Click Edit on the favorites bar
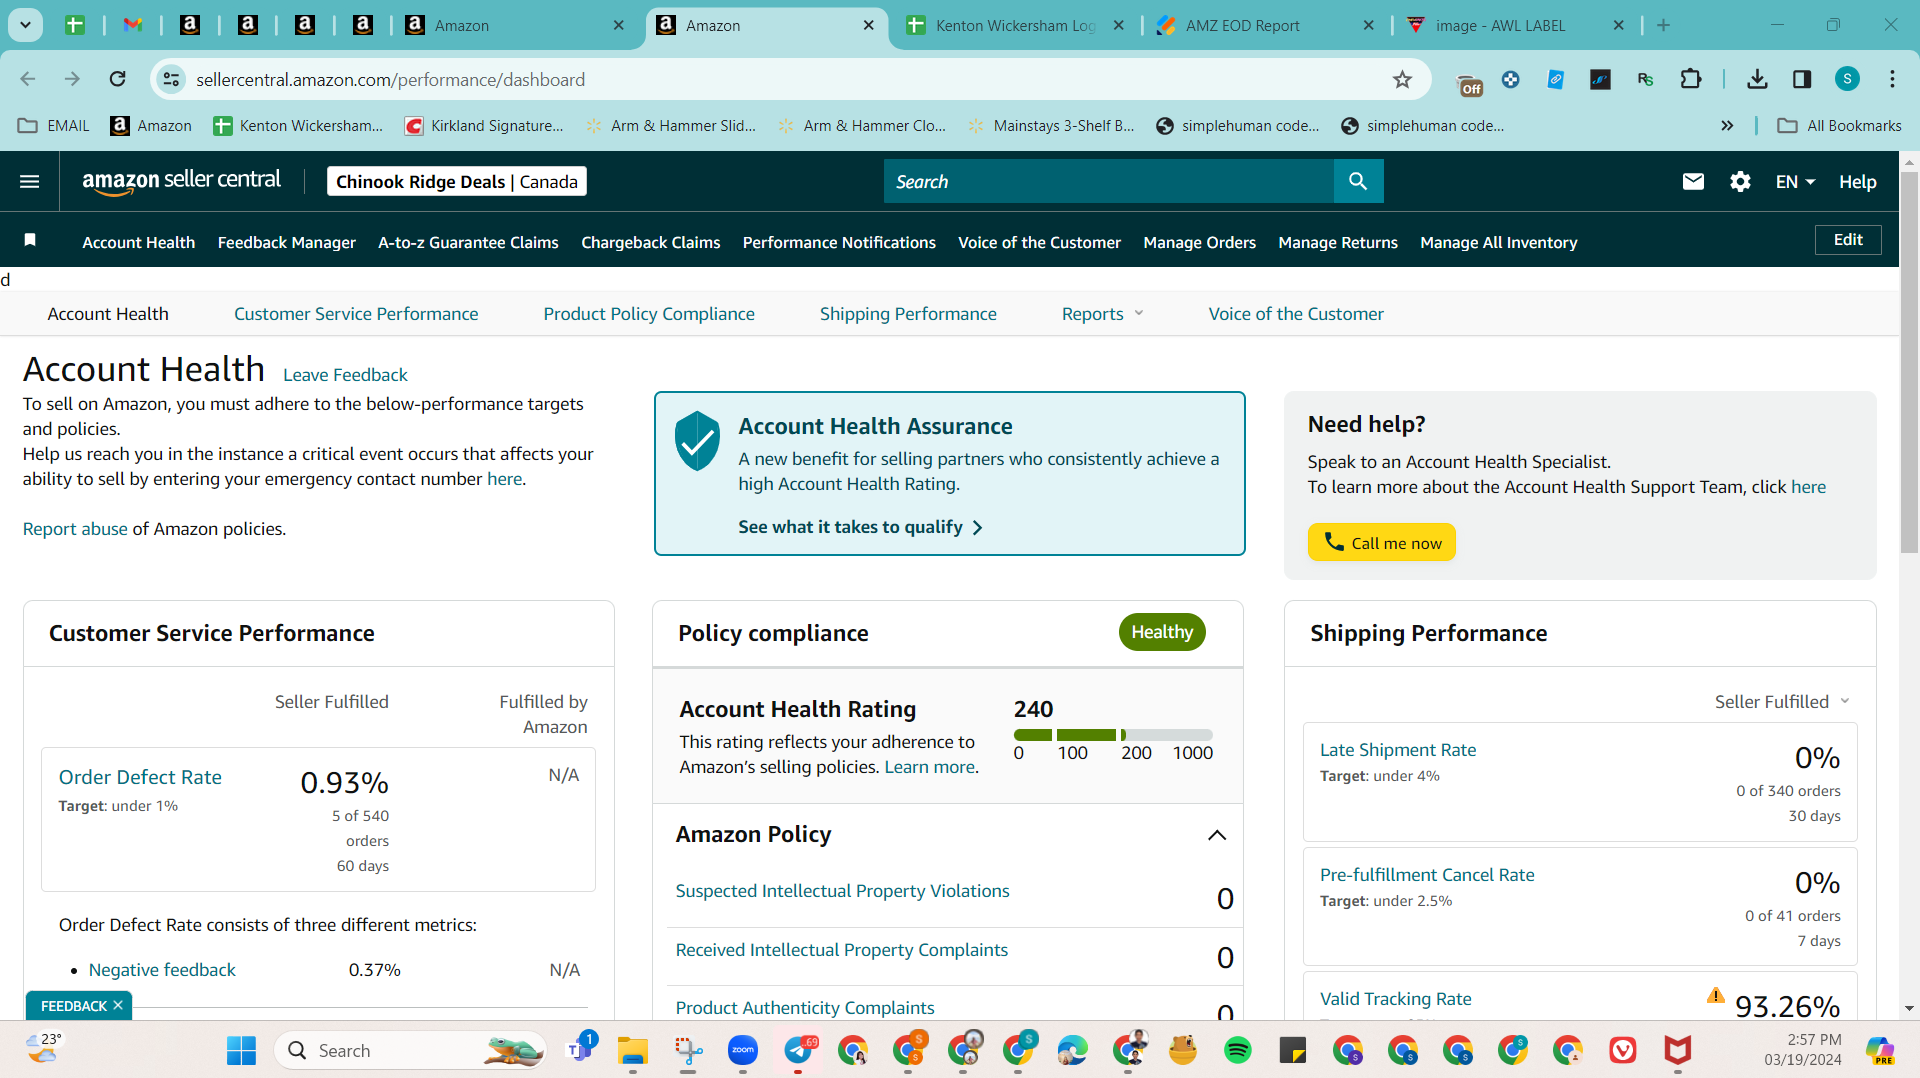 (x=1848, y=239)
